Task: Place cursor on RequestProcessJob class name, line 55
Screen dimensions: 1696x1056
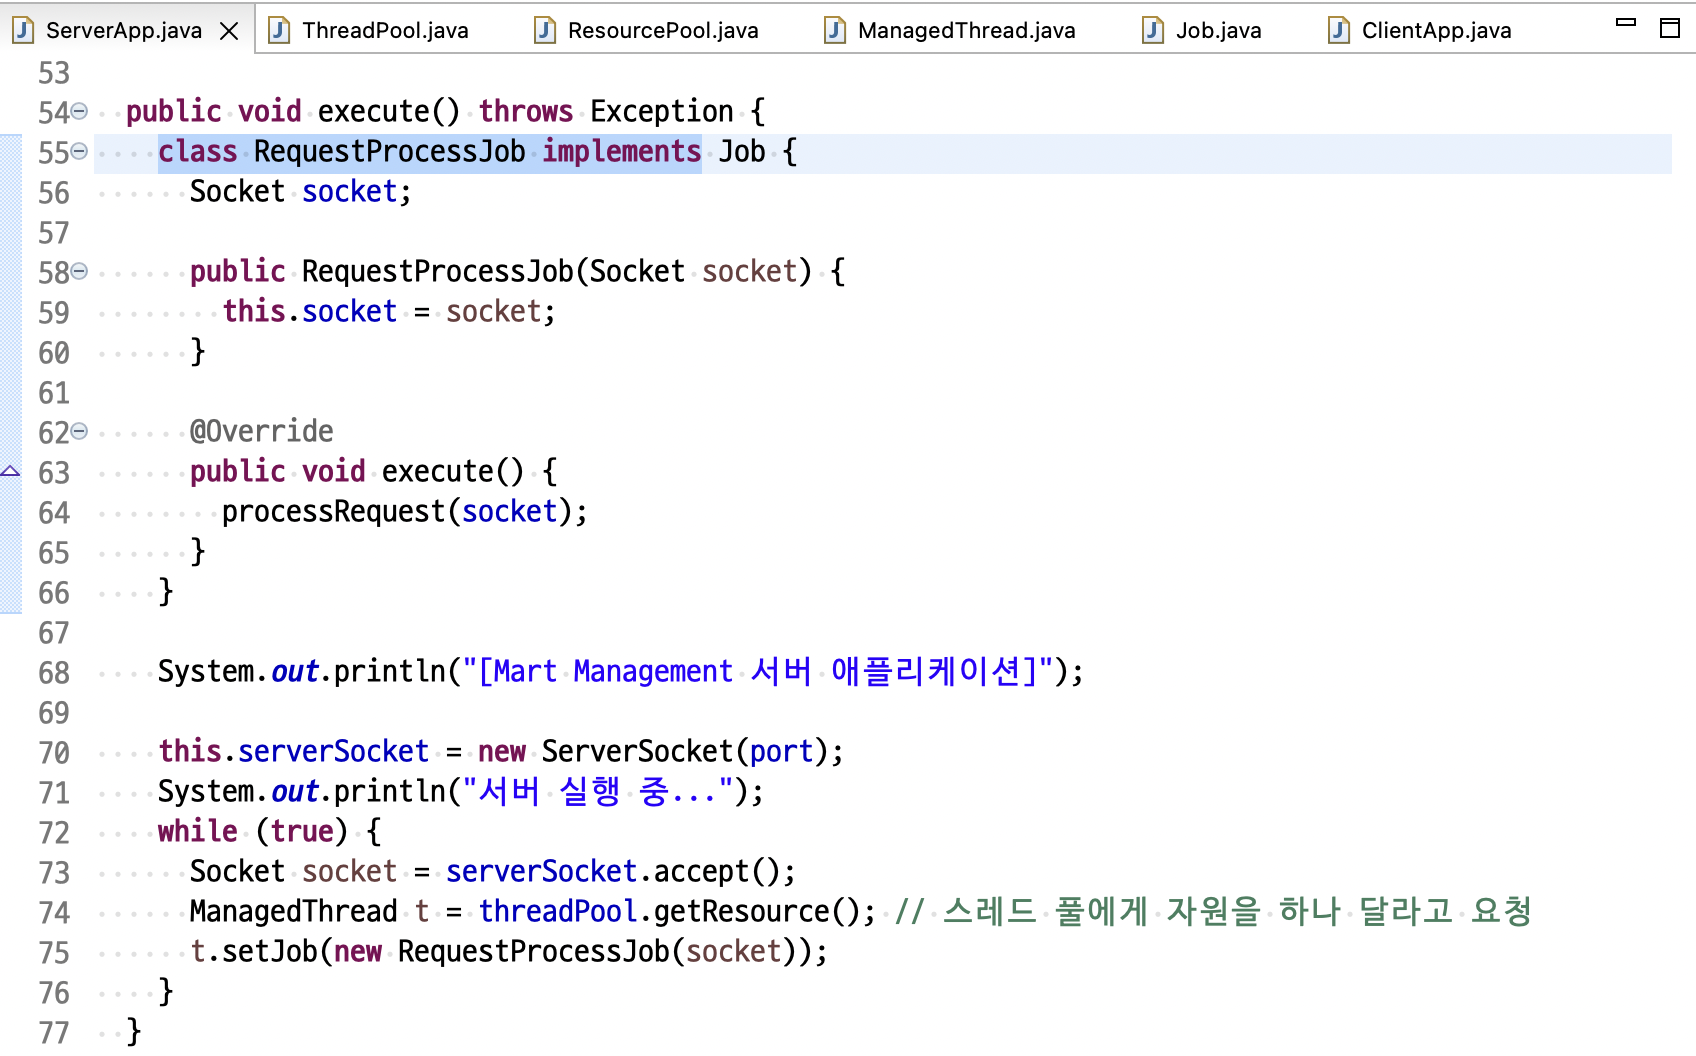Action: click(390, 151)
